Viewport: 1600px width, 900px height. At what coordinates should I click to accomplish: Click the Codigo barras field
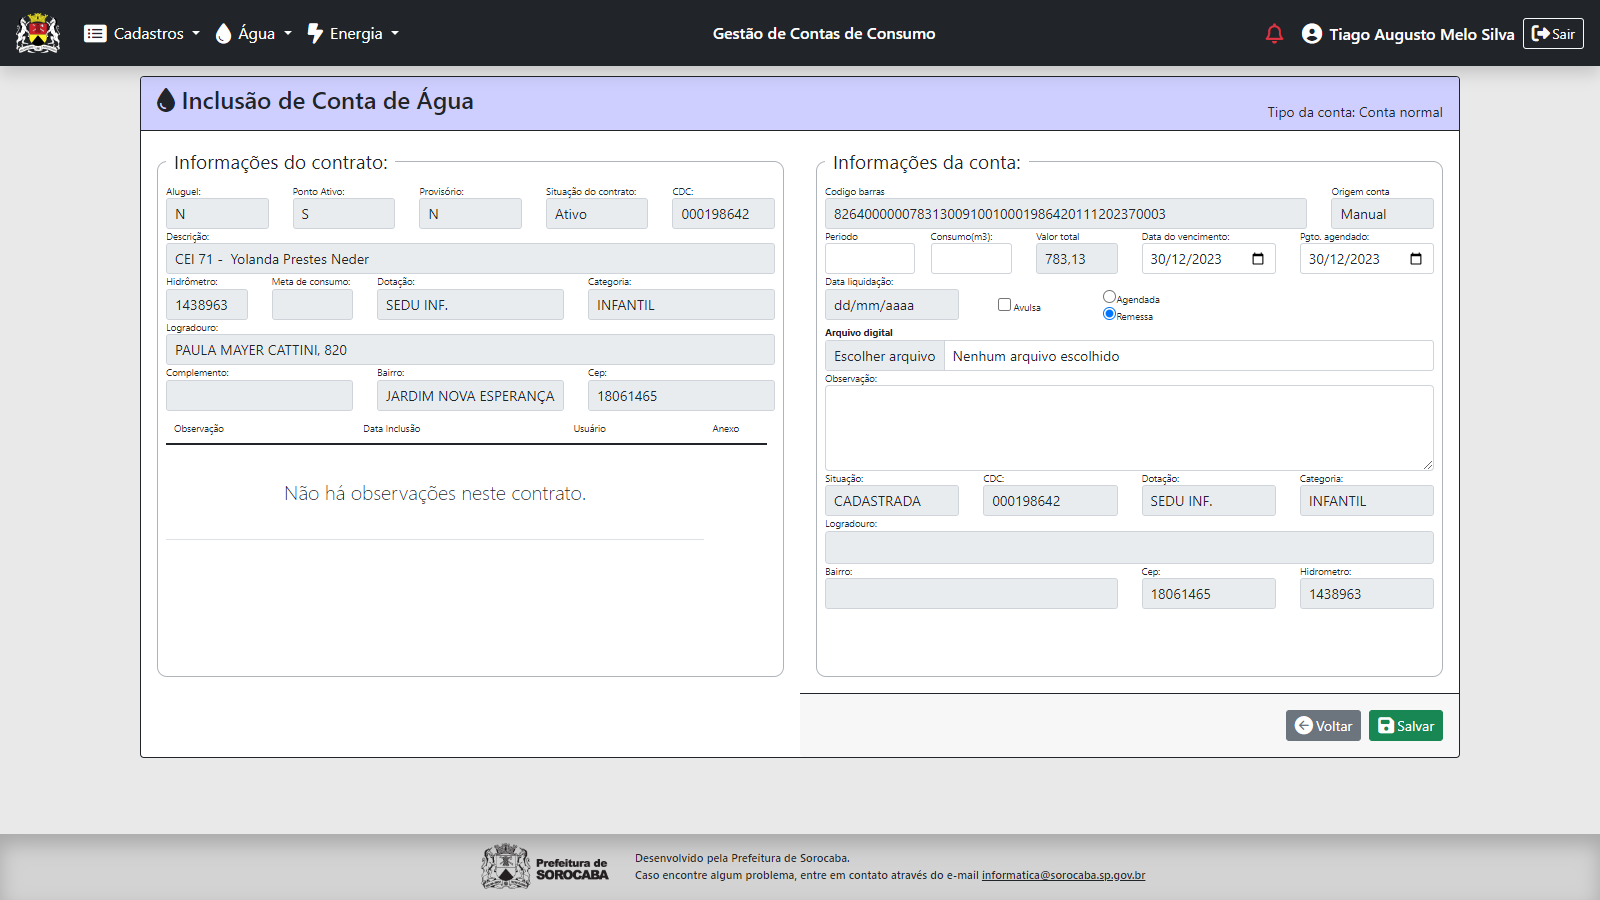coord(1066,214)
